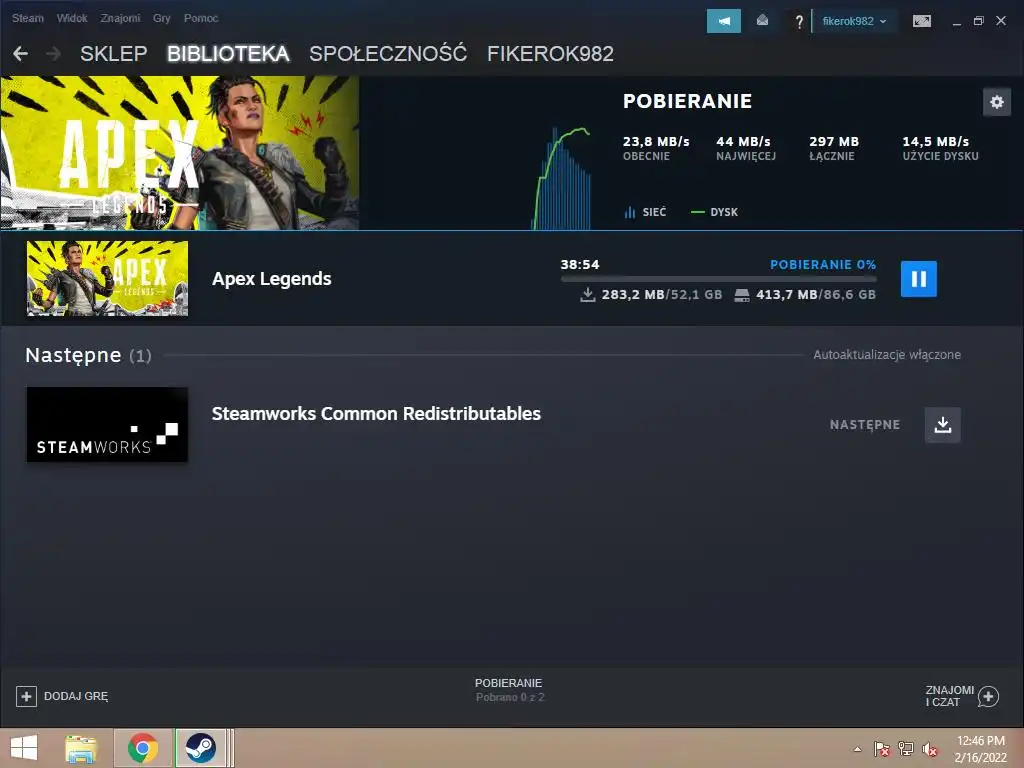Click the Następne (1) queue header
The height and width of the screenshot is (768, 1024).
click(x=88, y=355)
